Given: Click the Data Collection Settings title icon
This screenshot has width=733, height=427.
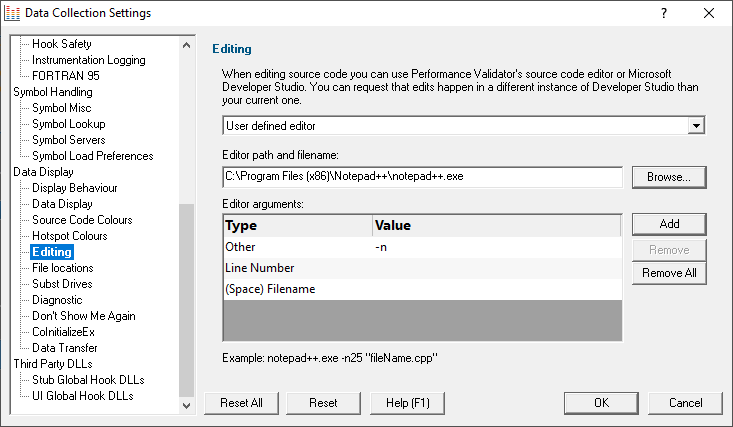Looking at the screenshot, I should [x=12, y=13].
